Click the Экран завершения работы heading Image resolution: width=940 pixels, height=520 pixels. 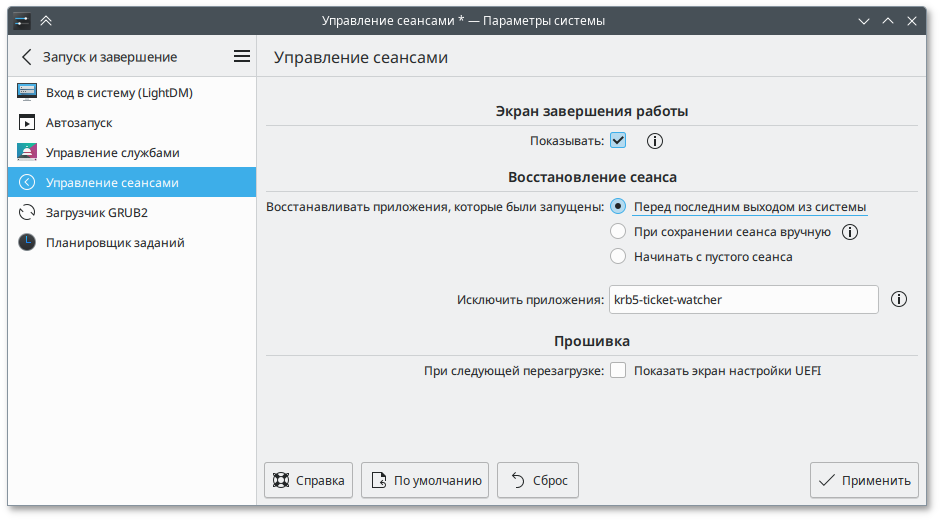(592, 111)
